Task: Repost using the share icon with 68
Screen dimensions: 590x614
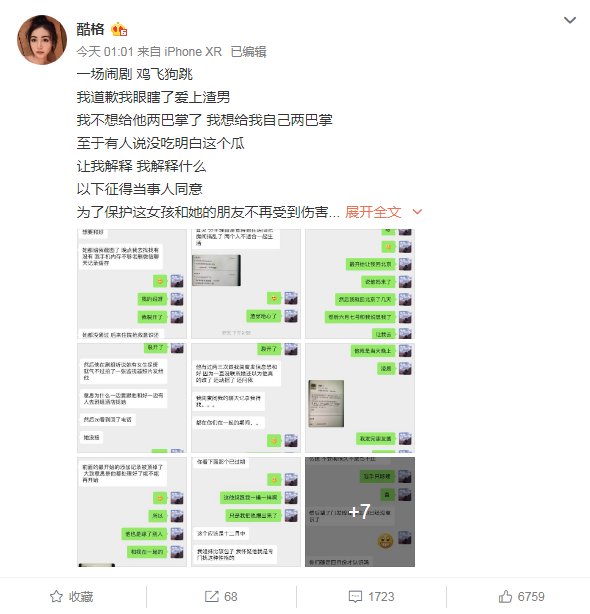Action: pos(211,596)
